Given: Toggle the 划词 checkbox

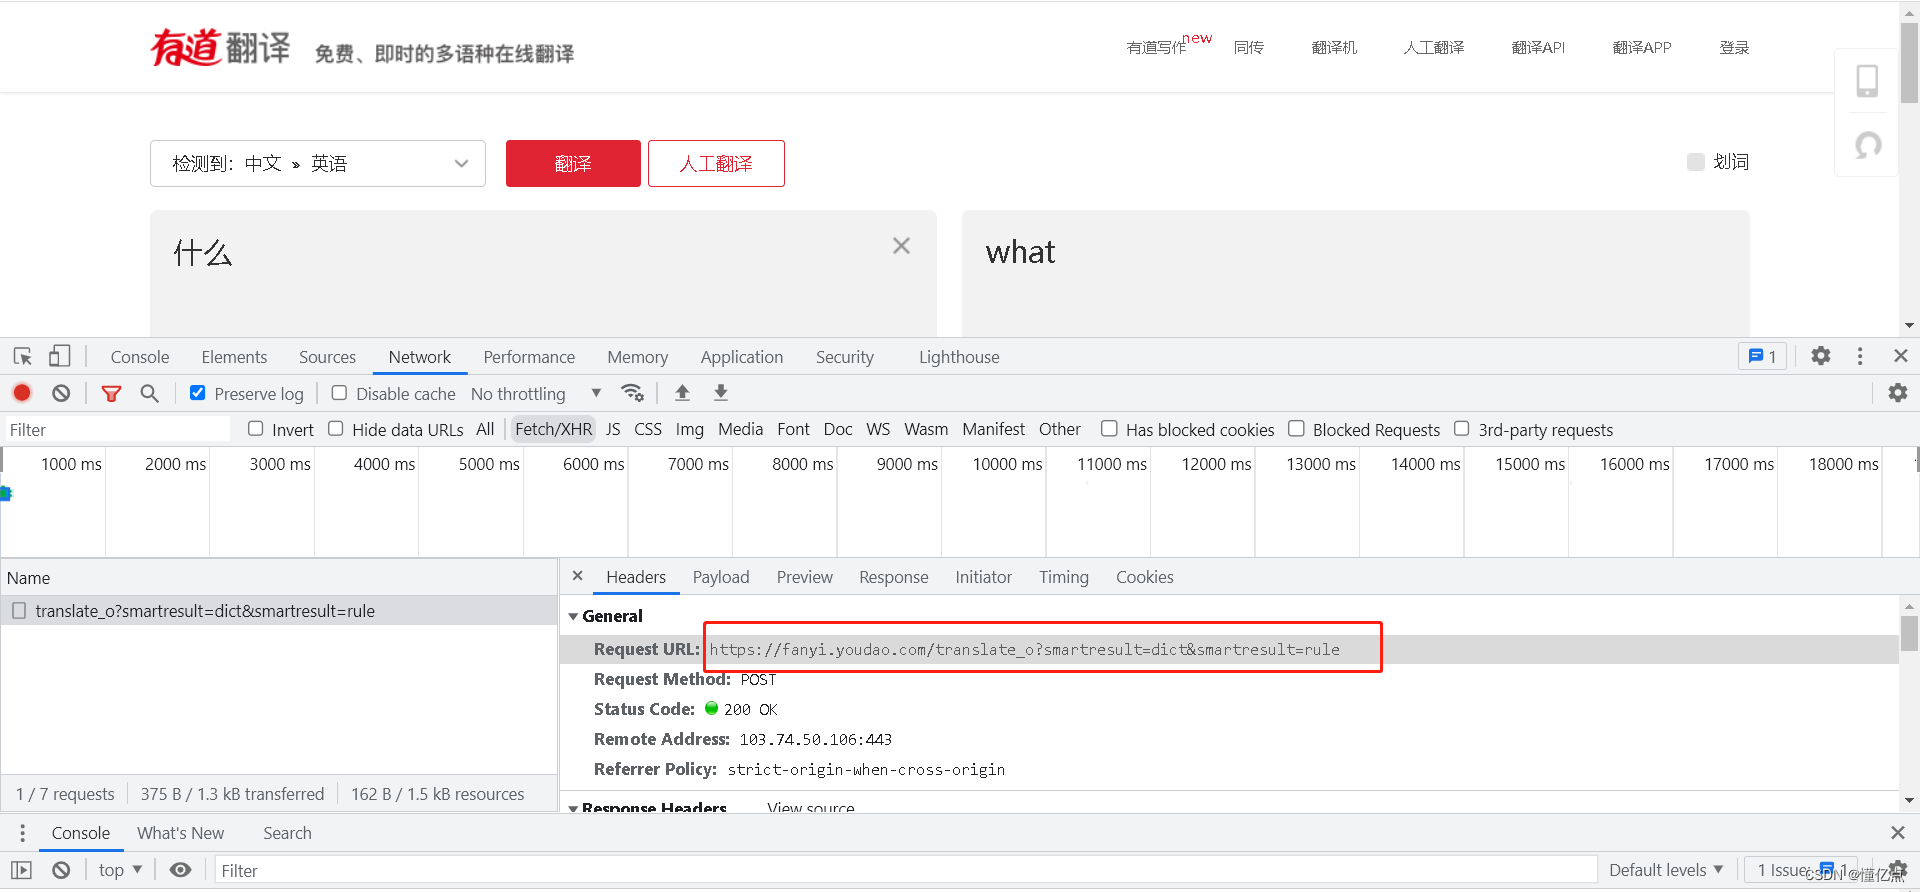Looking at the screenshot, I should click(1695, 162).
